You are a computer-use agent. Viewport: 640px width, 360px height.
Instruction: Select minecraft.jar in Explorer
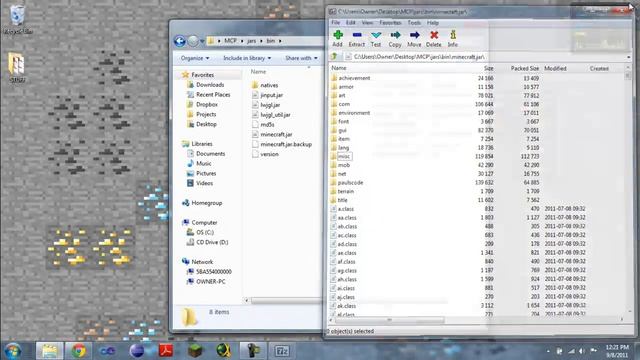click(x=276, y=134)
